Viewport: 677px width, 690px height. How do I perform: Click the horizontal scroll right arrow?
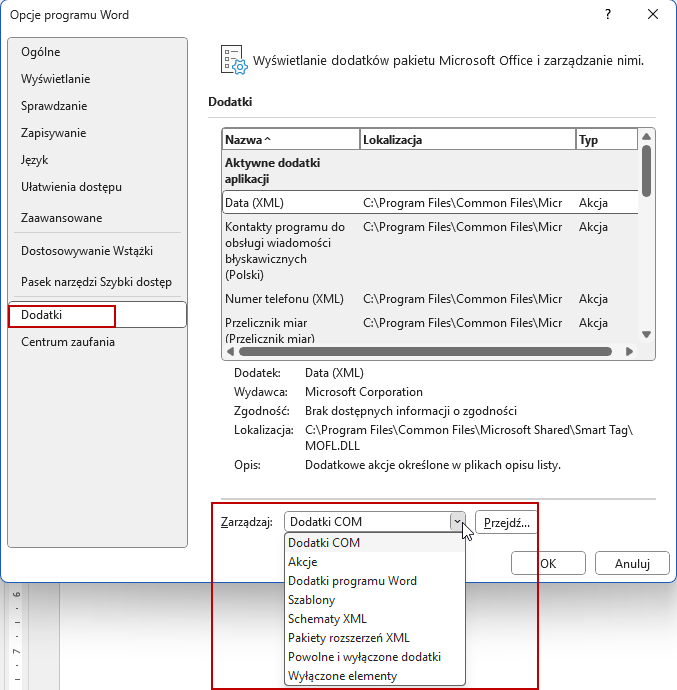[x=629, y=351]
